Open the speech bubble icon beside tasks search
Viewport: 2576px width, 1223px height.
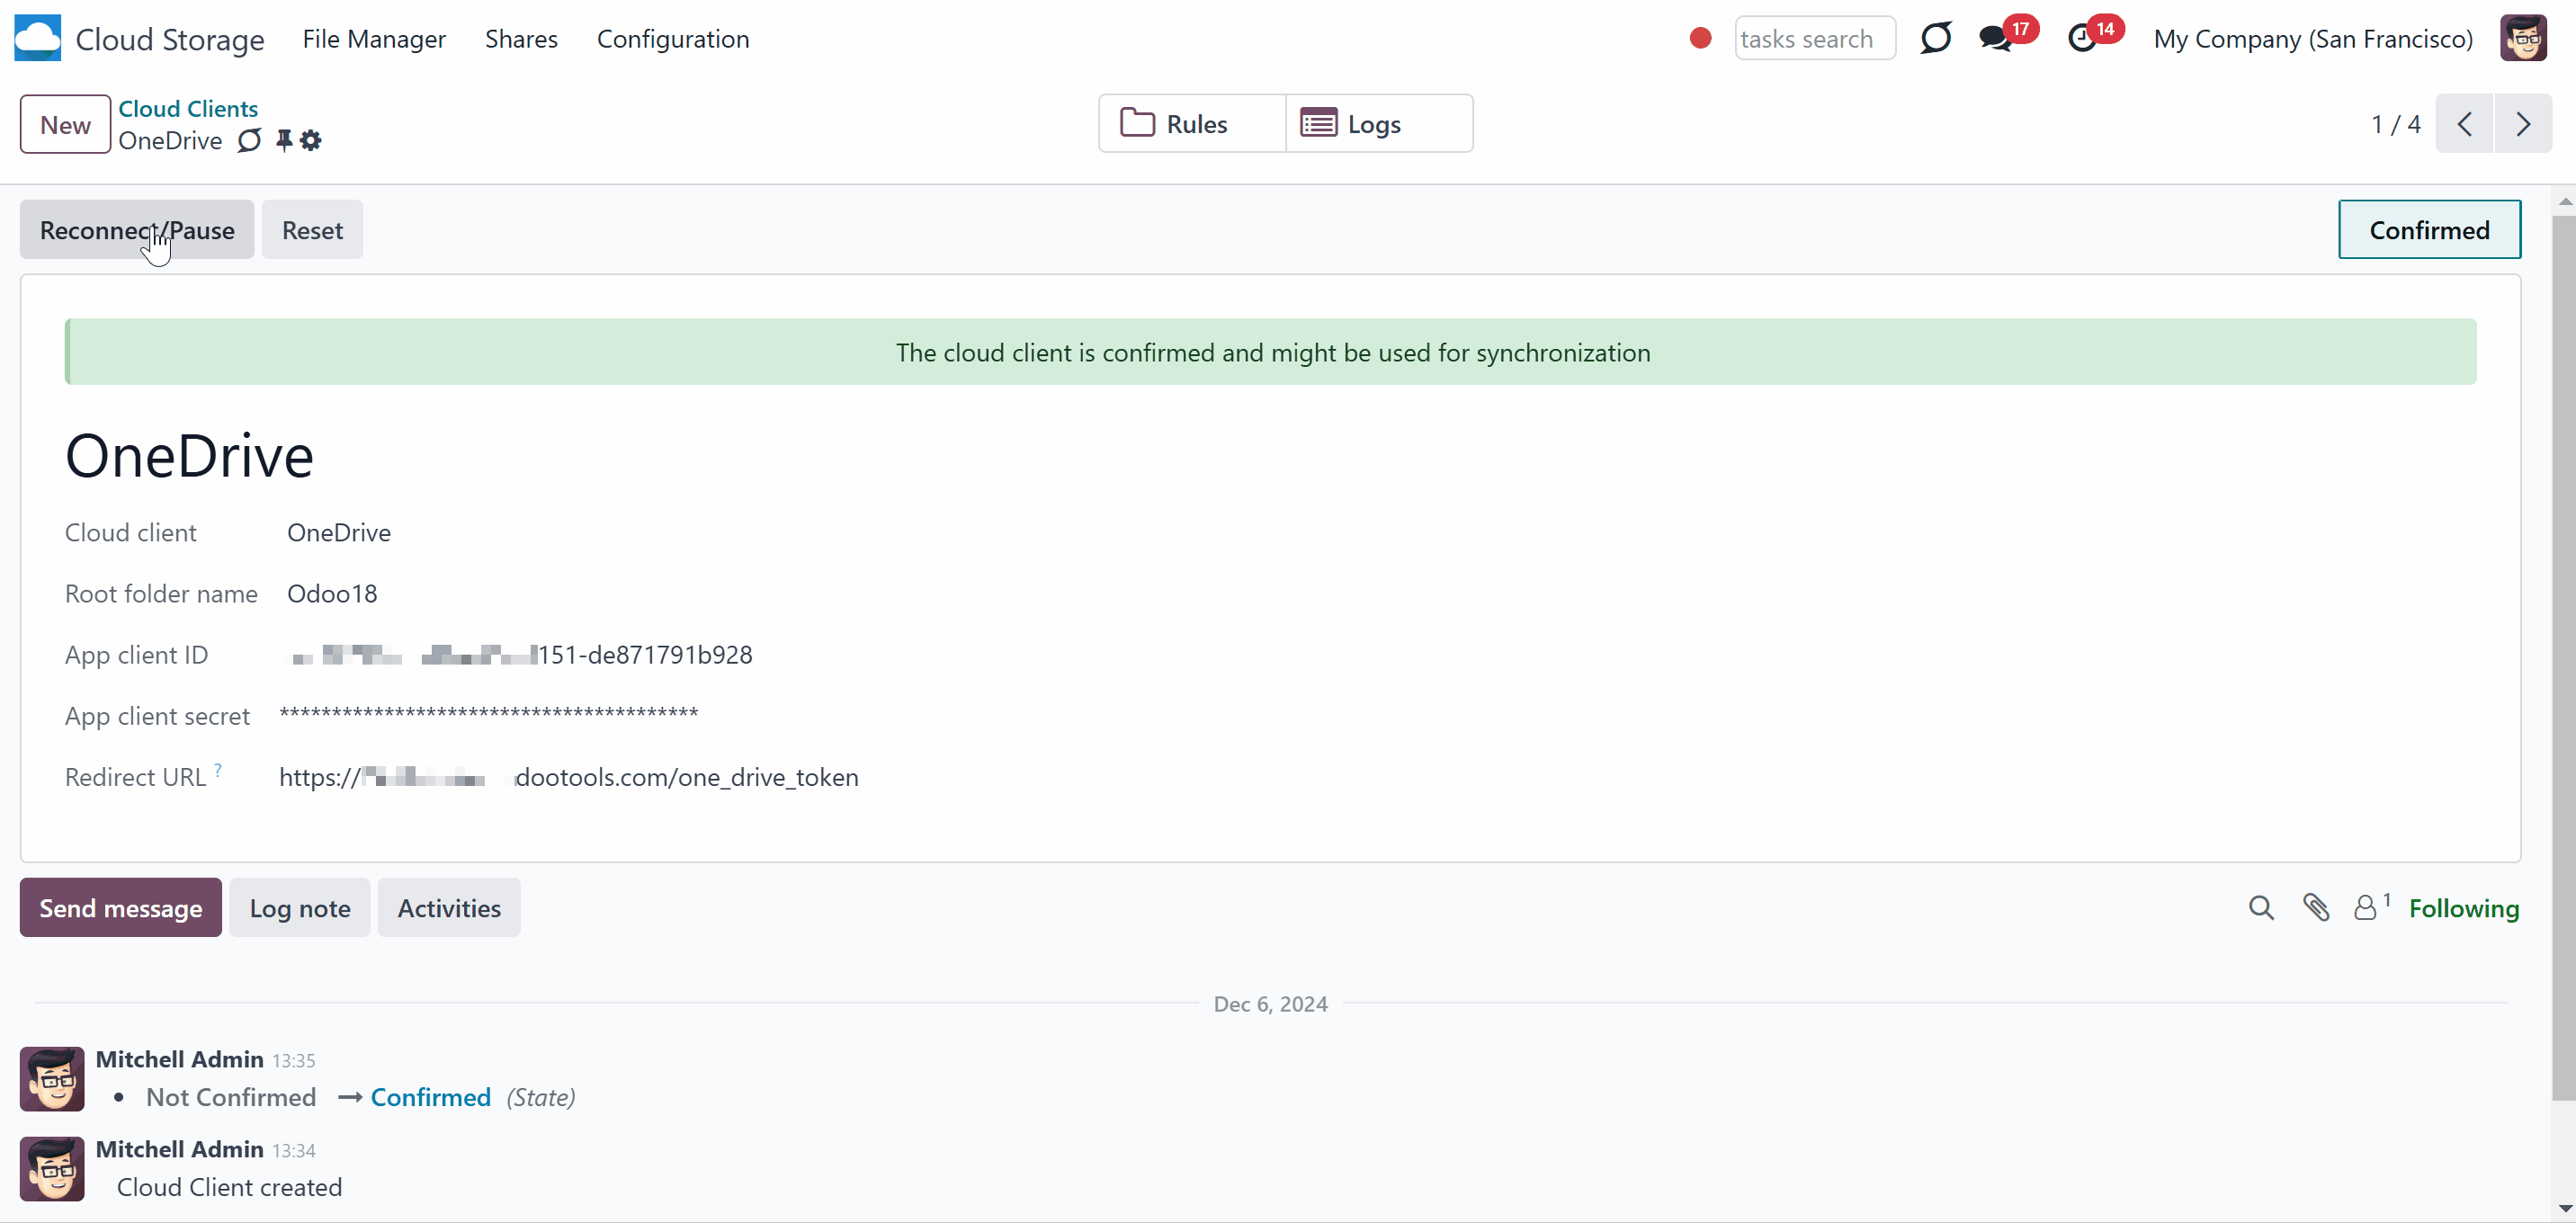pyautogui.click(x=1936, y=38)
